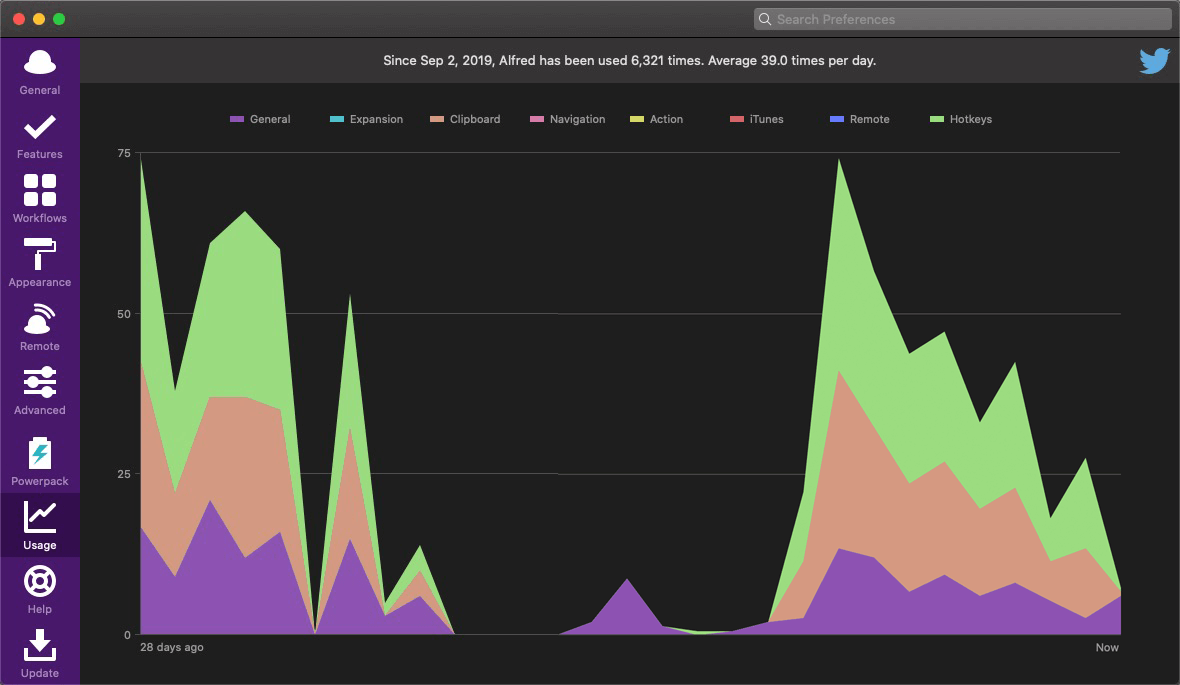Click the Expansion legend label
1180x685 pixels.
point(376,119)
